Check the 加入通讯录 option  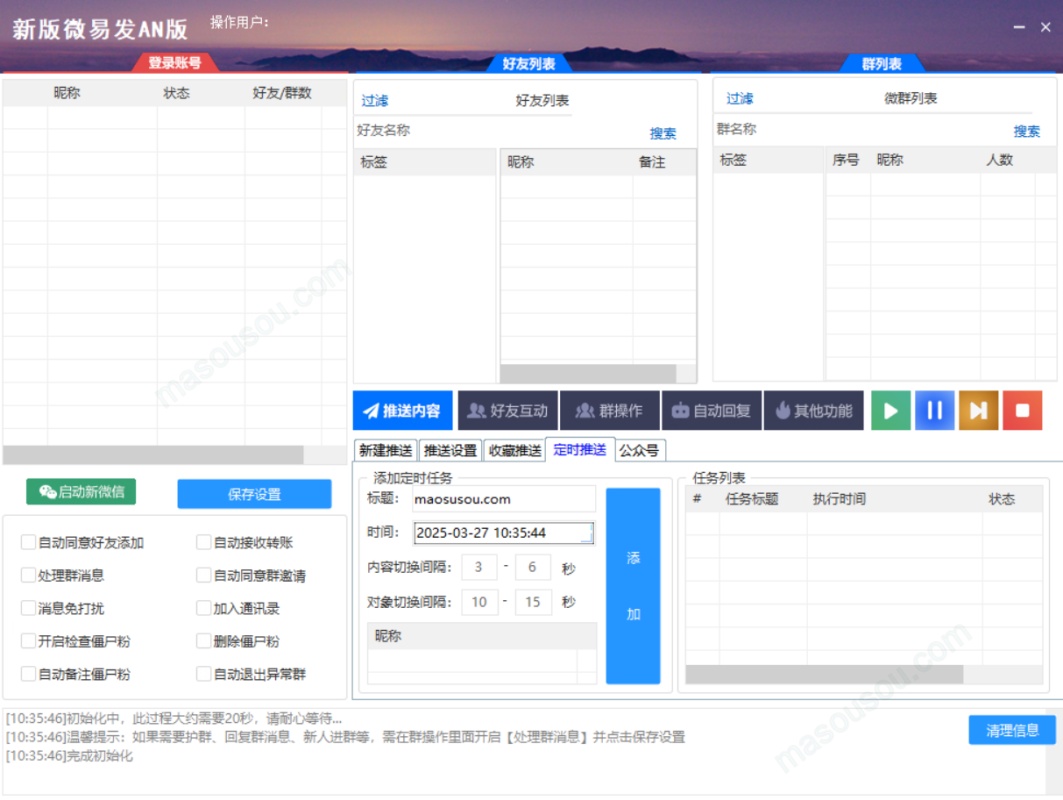point(203,608)
